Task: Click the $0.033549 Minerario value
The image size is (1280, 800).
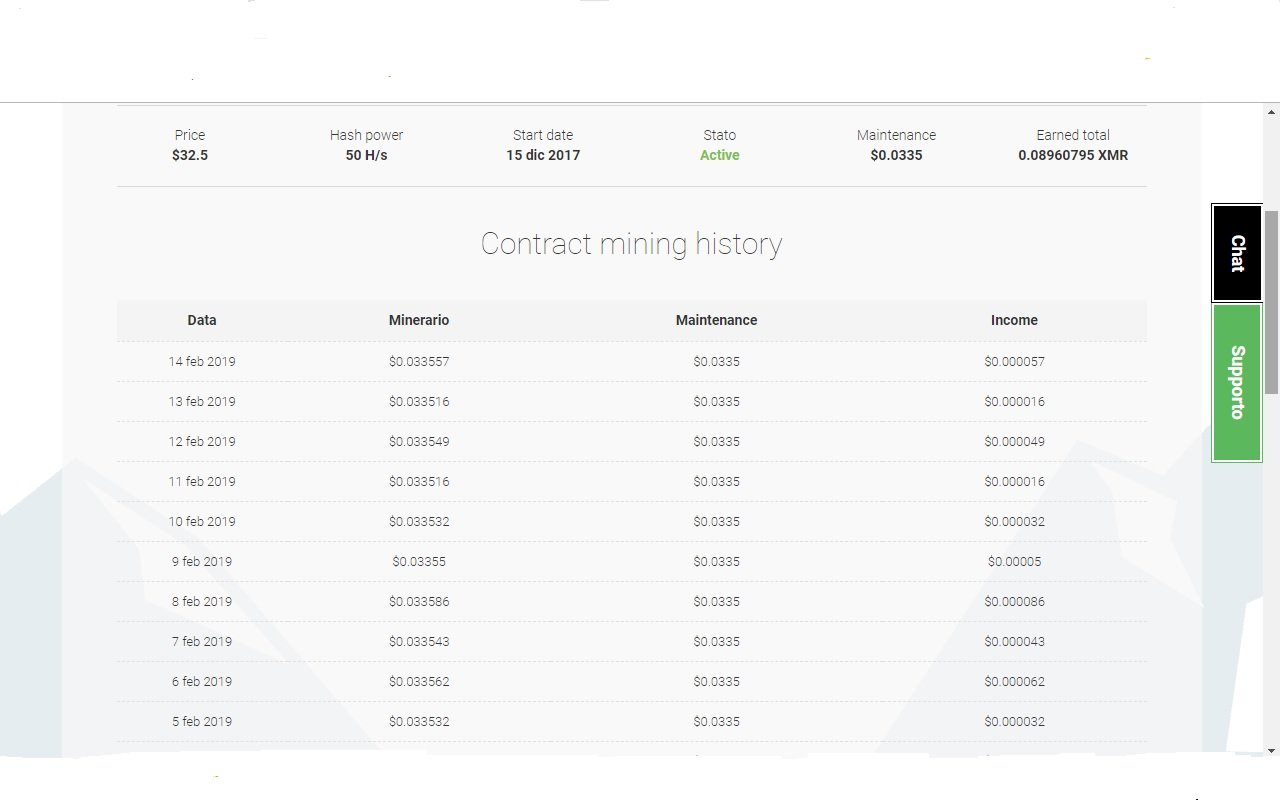Action: (x=419, y=441)
